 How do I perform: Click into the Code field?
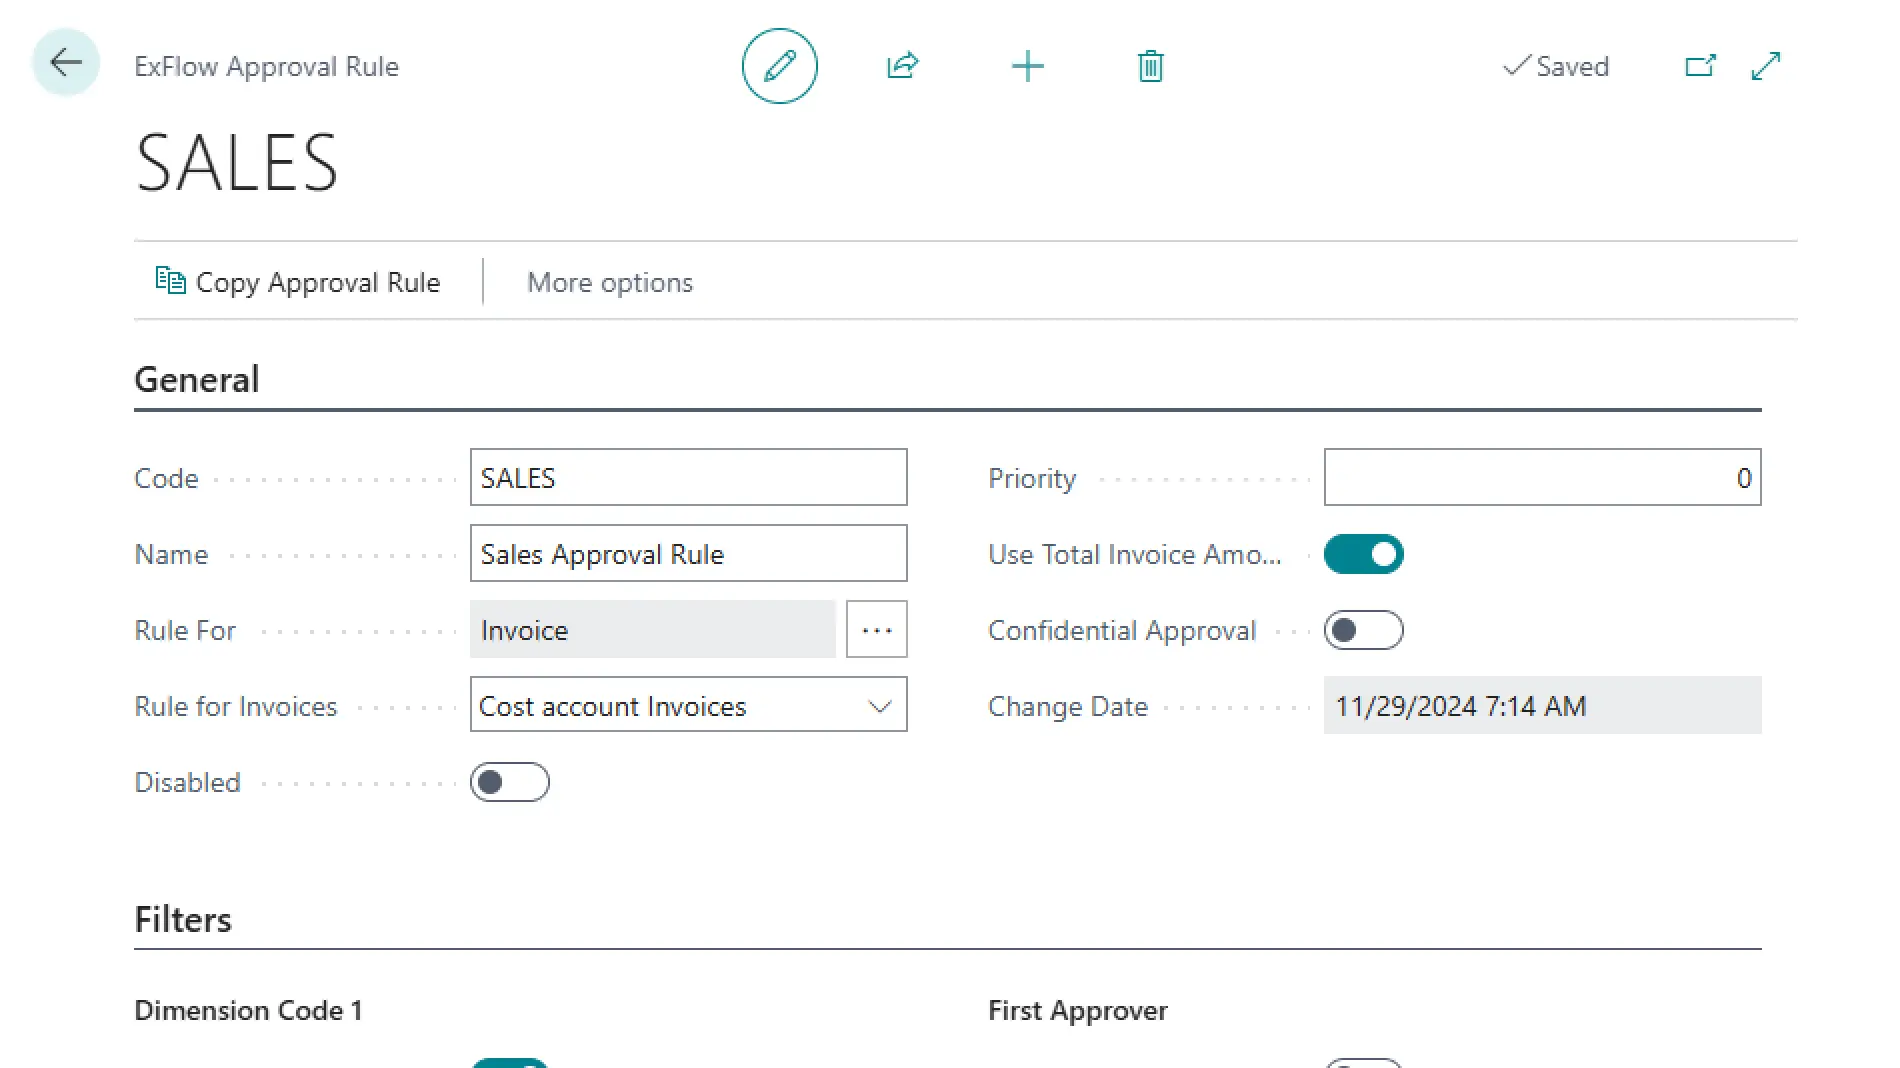click(x=689, y=478)
